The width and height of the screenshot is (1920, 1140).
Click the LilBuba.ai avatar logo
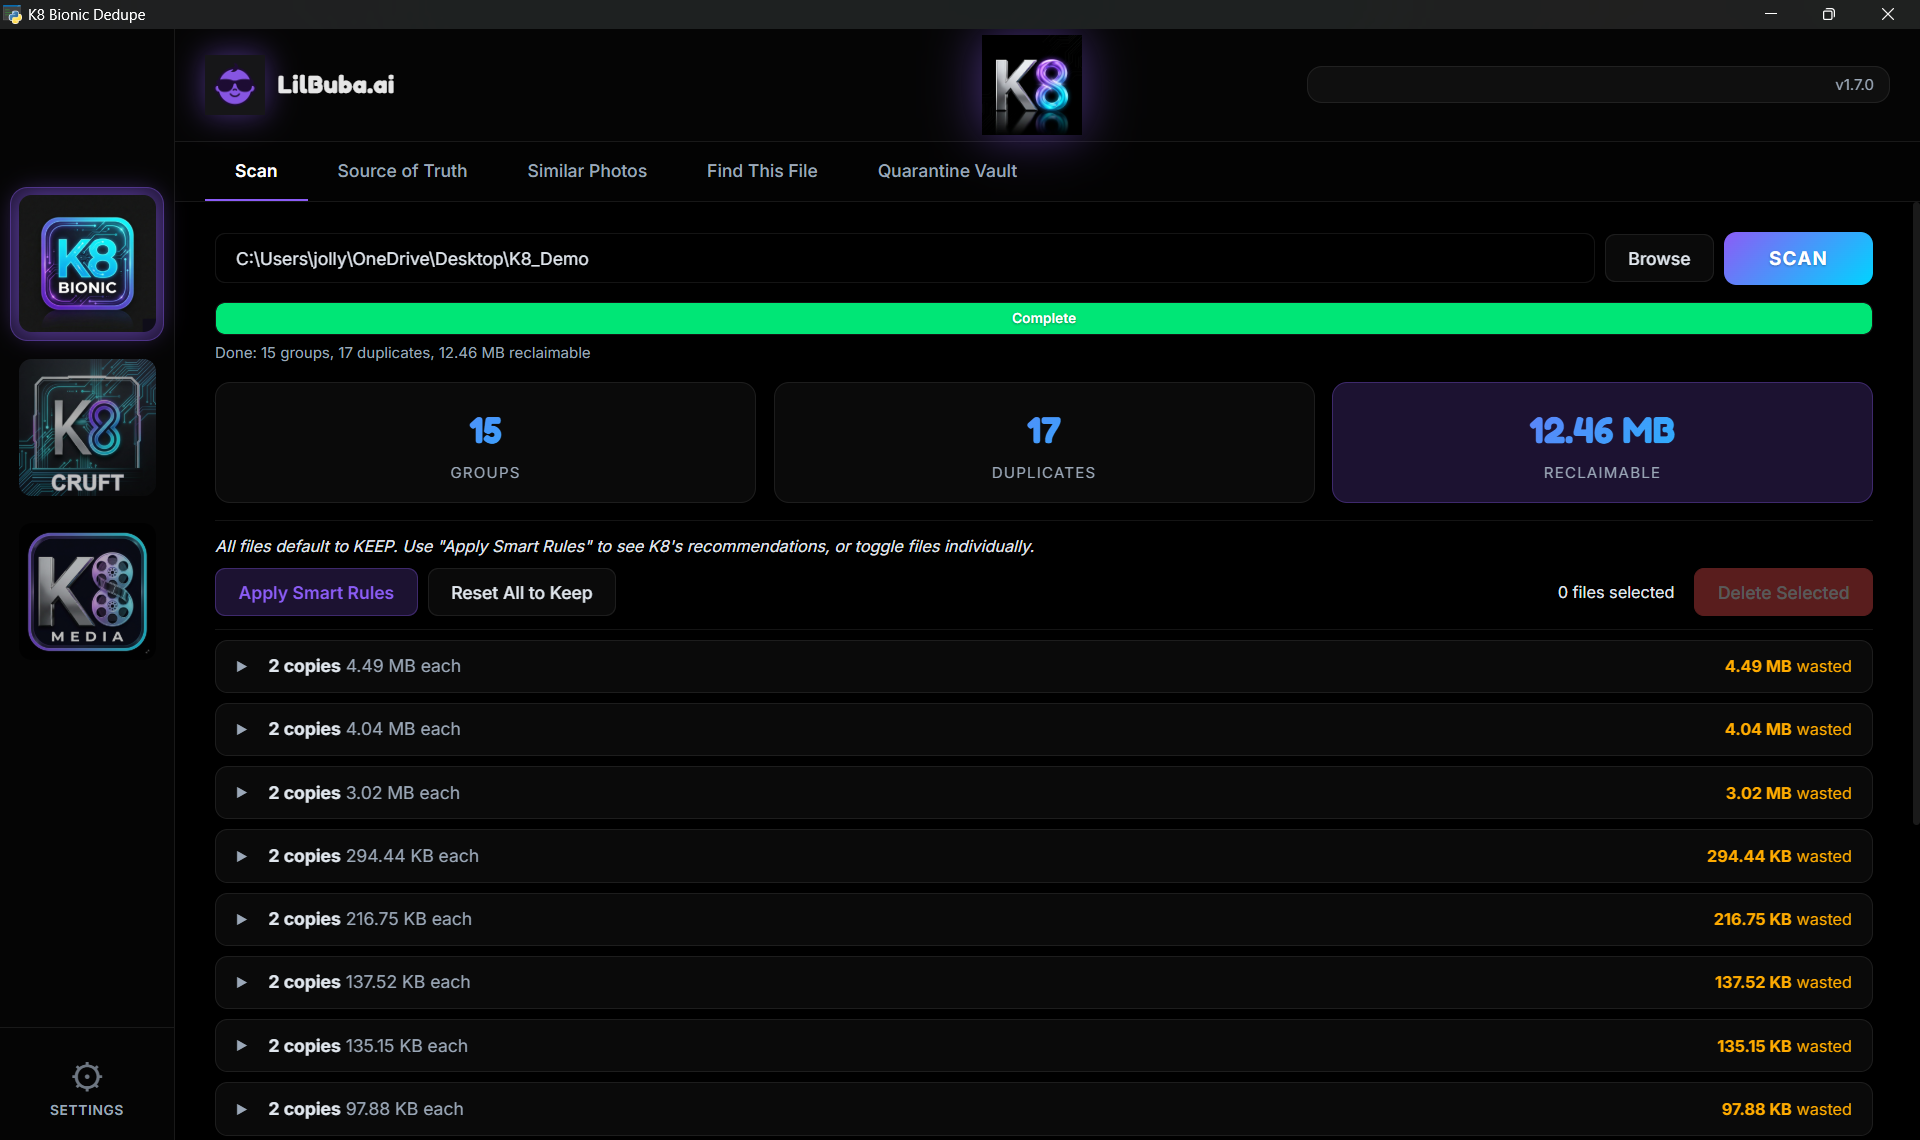tap(235, 85)
